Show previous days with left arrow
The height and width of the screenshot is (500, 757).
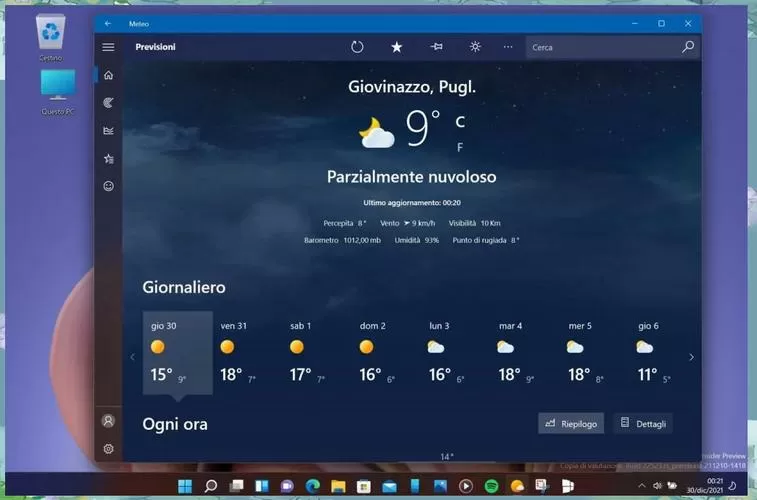pos(133,357)
